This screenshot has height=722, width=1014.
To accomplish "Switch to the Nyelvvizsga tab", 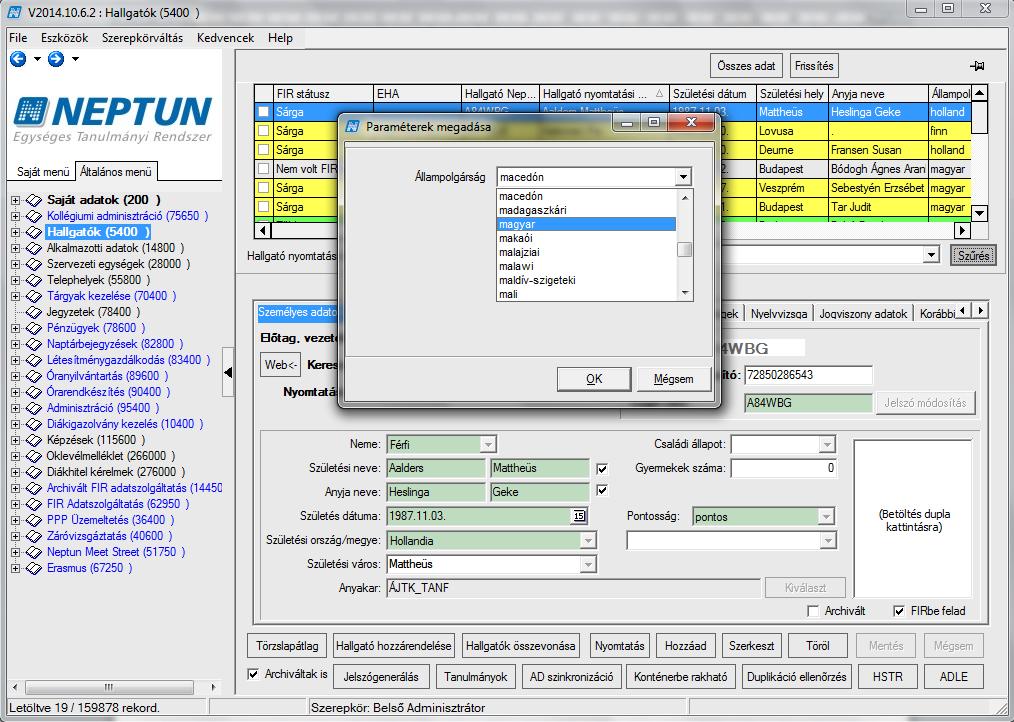I will [x=779, y=313].
